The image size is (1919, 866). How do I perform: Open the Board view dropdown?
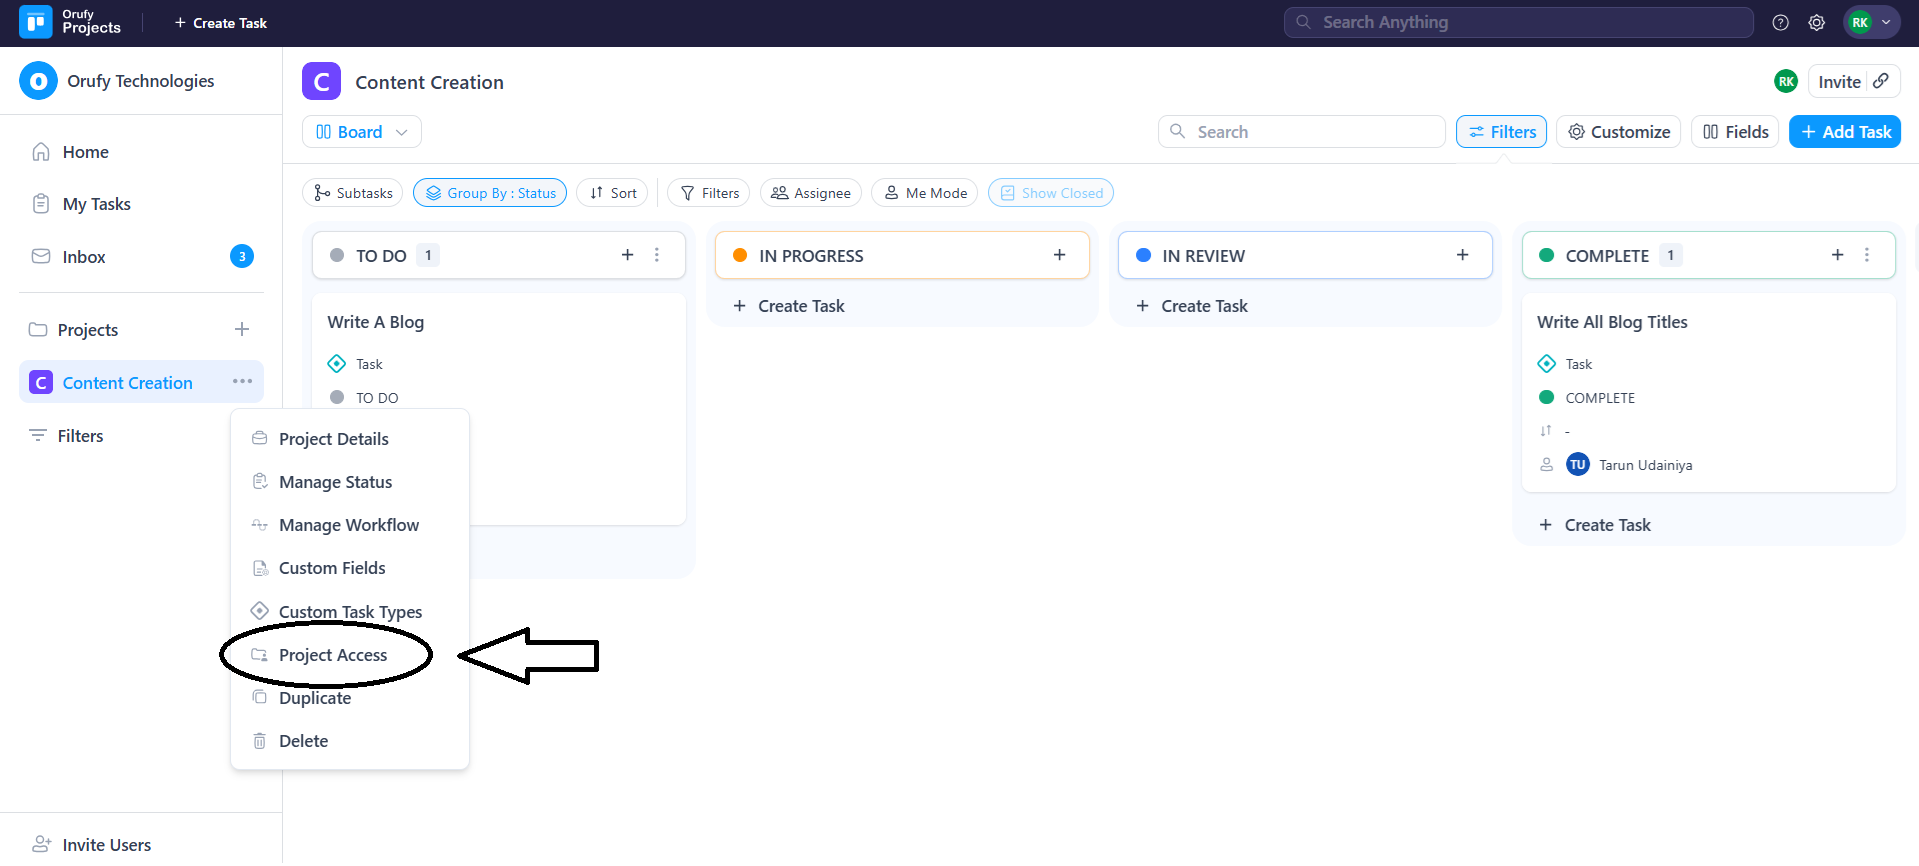pos(361,132)
